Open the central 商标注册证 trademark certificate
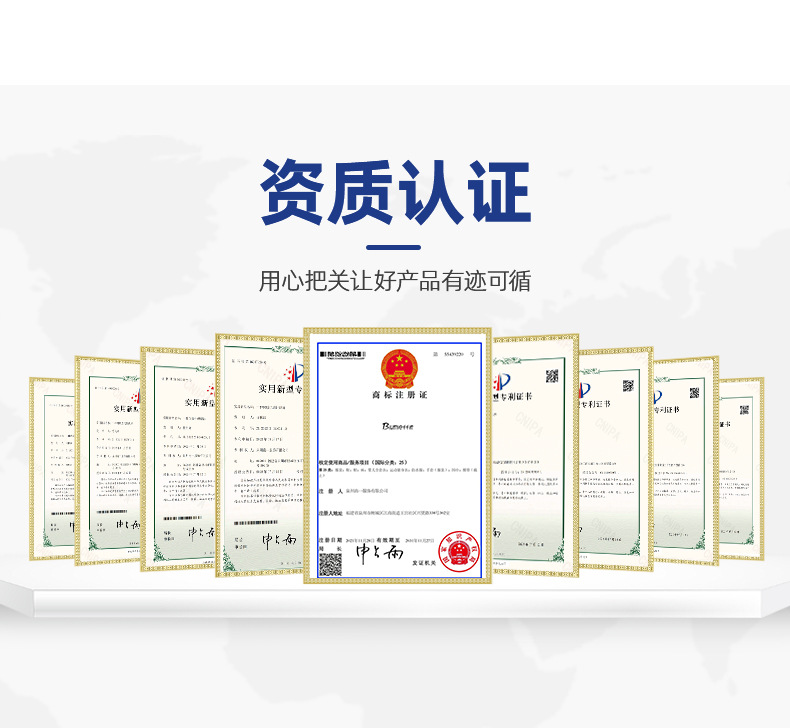Screen dimensions: 790x728 [398, 456]
